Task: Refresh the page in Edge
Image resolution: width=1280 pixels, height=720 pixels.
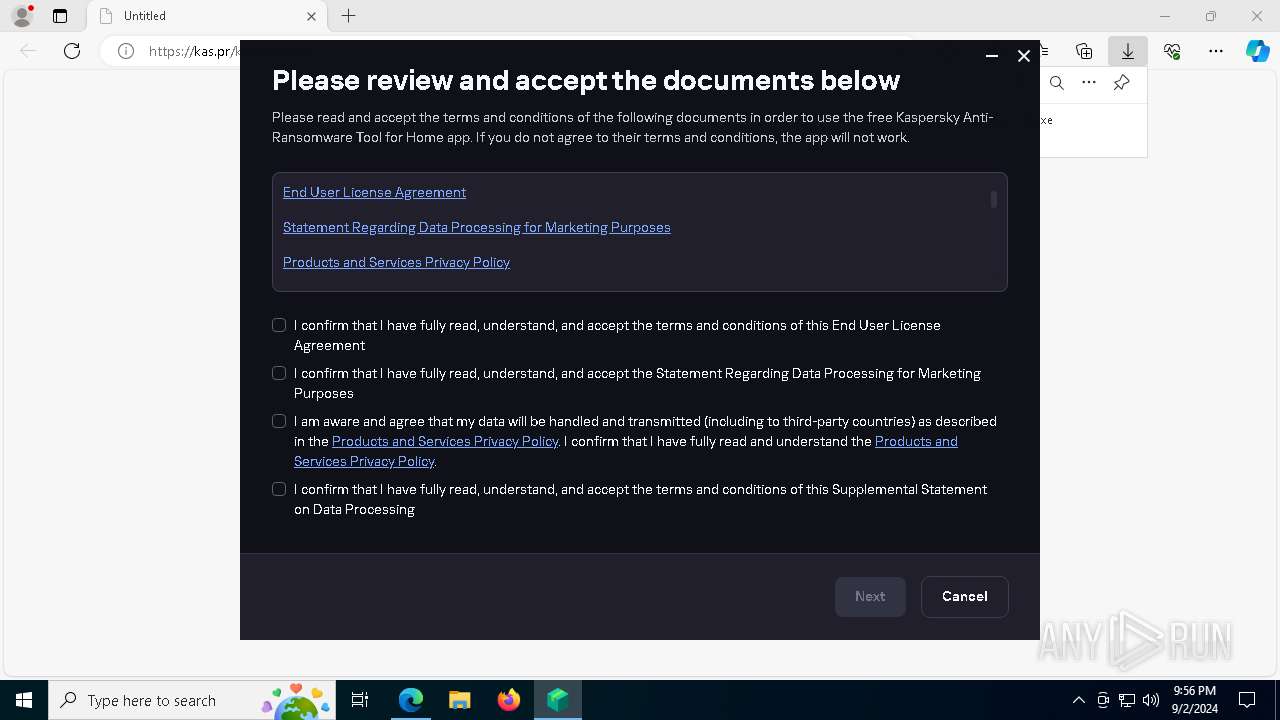Action: [x=72, y=51]
